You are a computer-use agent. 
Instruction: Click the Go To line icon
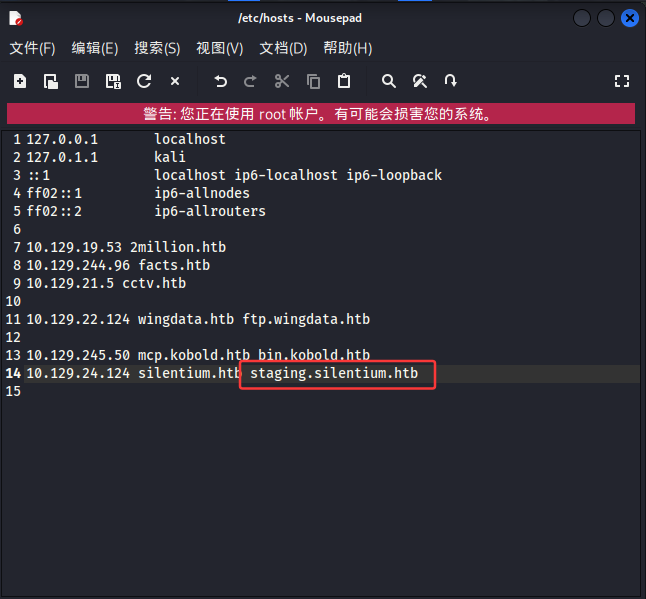point(451,81)
